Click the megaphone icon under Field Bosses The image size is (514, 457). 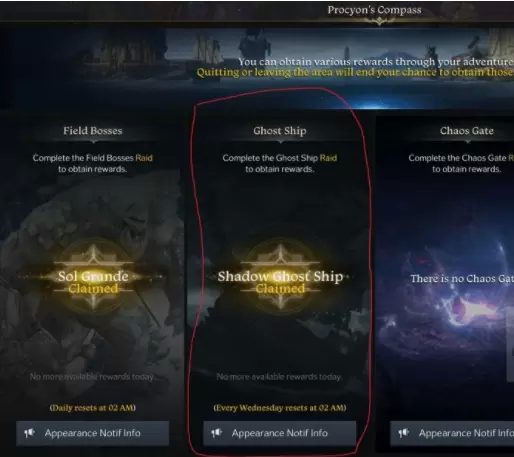pos(29,433)
